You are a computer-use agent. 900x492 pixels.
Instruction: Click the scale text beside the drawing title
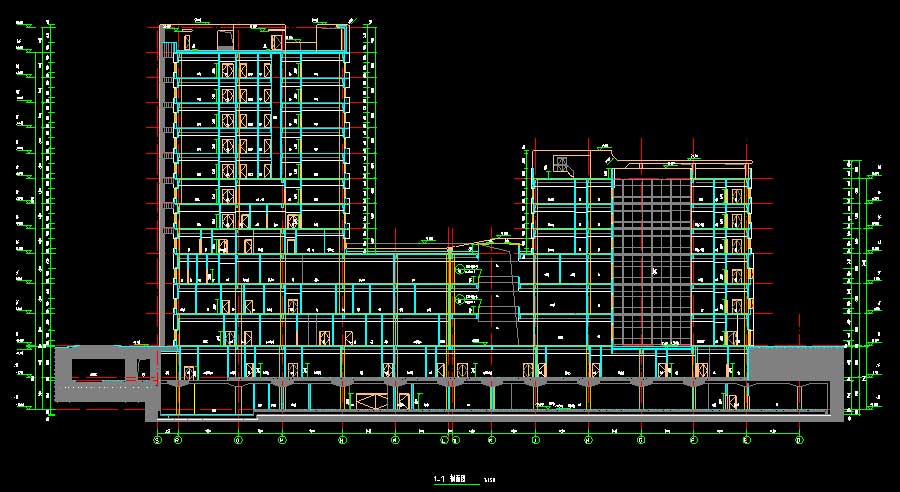click(489, 480)
